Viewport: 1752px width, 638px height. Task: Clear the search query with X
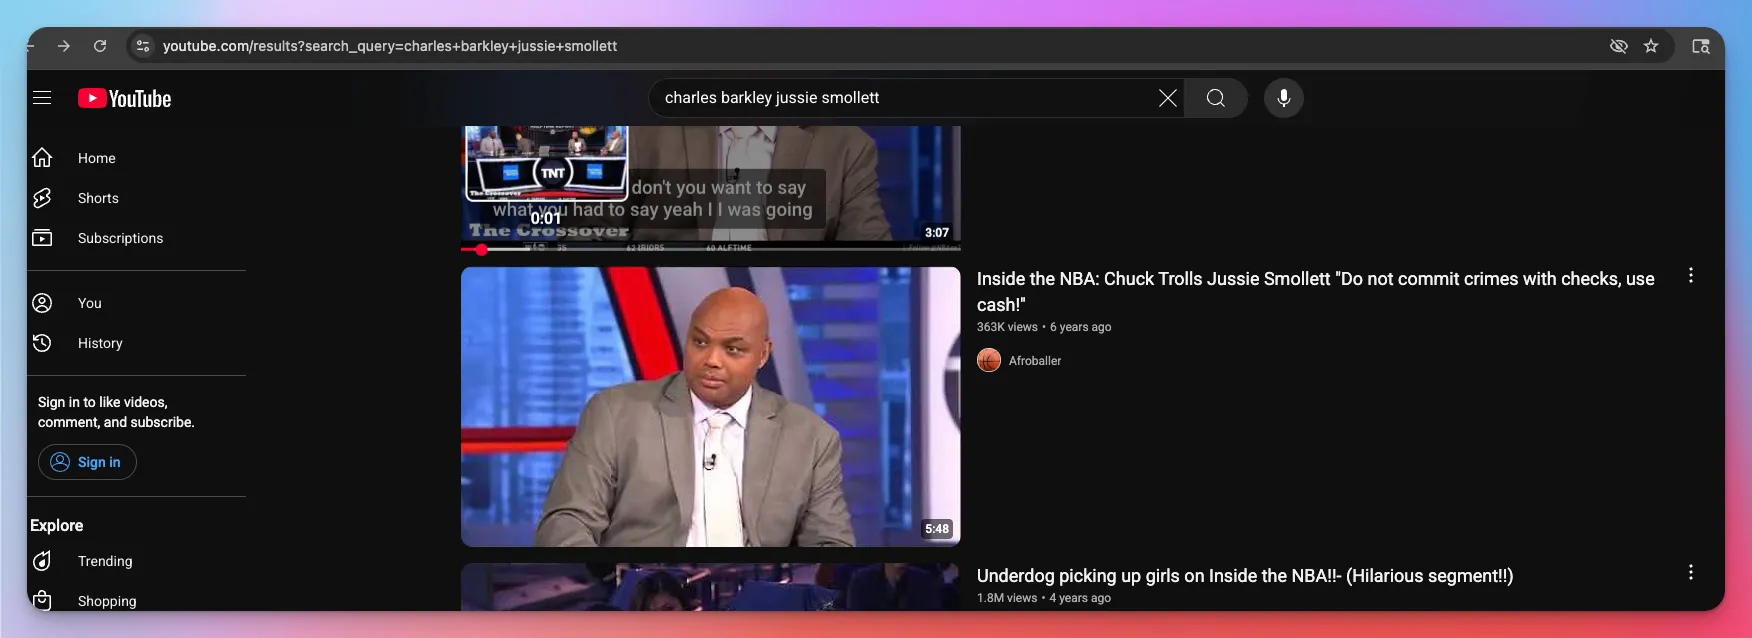(1167, 98)
